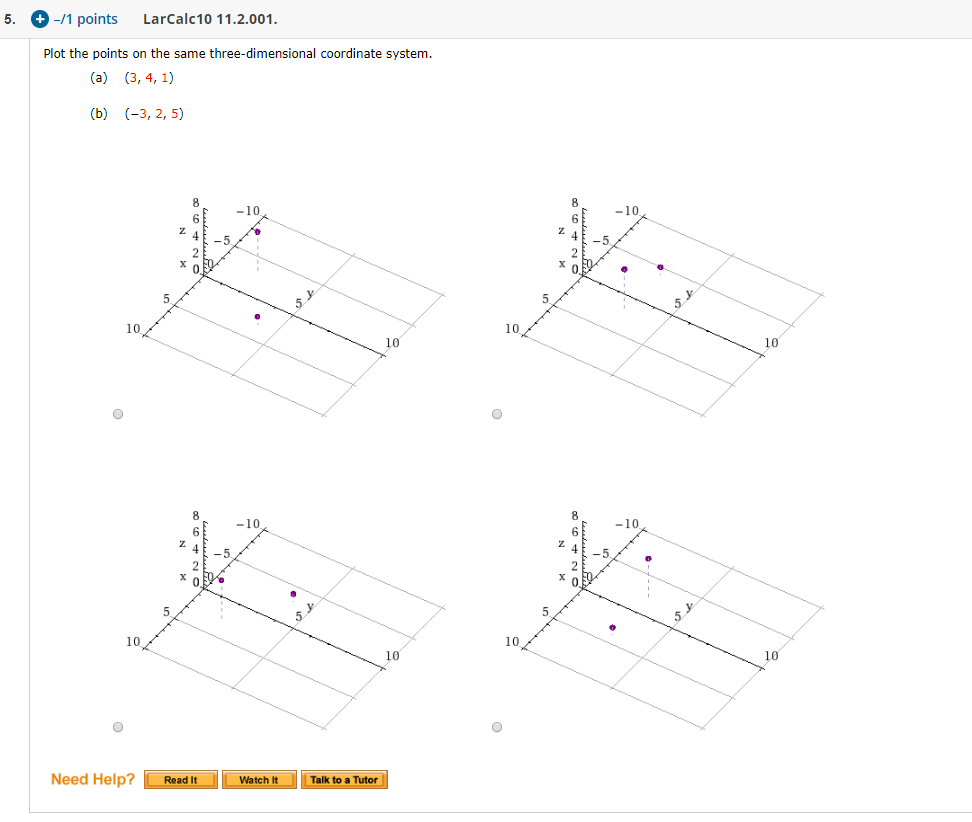Click the Need Help? label

click(x=92, y=779)
